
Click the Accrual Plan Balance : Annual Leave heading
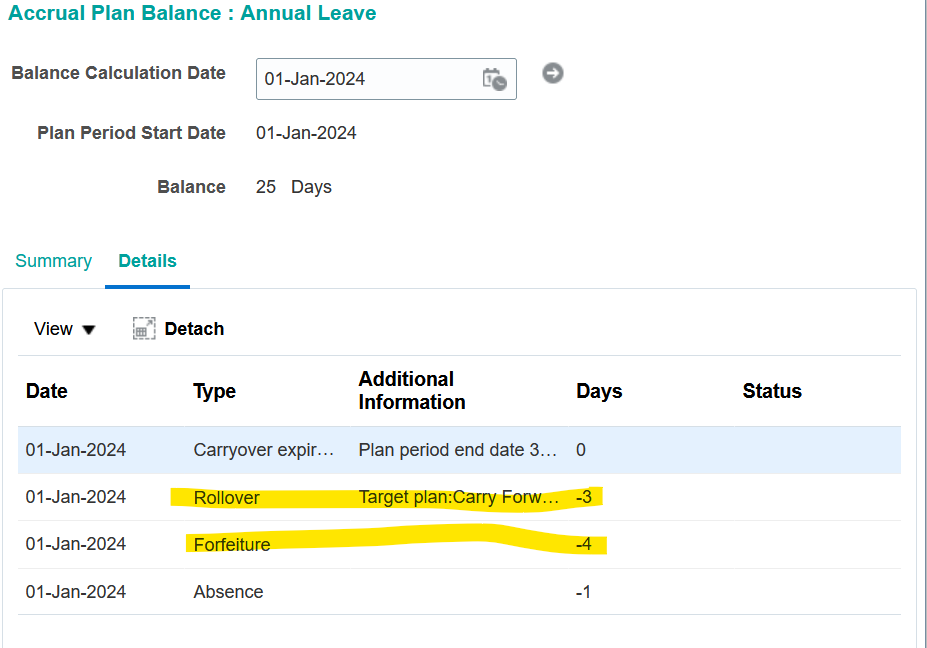point(192,14)
